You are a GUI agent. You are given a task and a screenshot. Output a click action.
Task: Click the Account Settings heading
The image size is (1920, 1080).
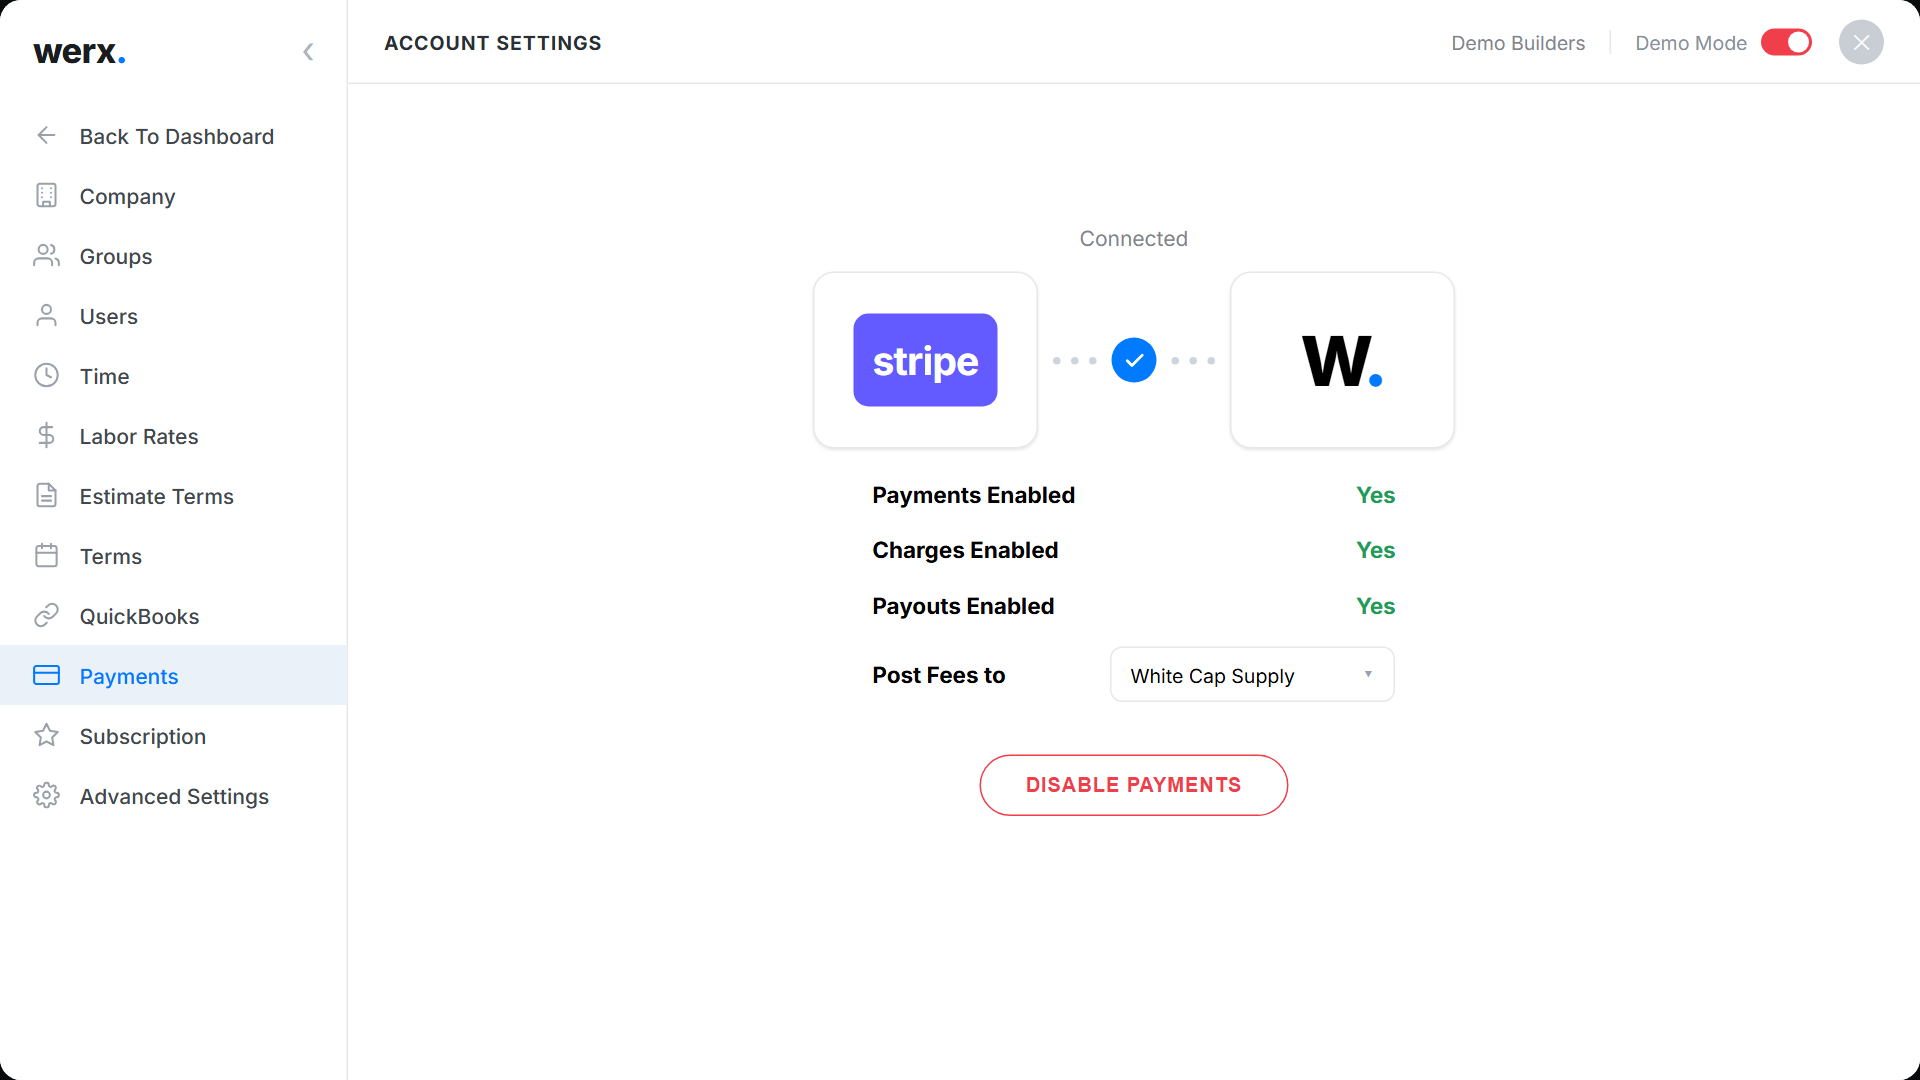tap(493, 43)
